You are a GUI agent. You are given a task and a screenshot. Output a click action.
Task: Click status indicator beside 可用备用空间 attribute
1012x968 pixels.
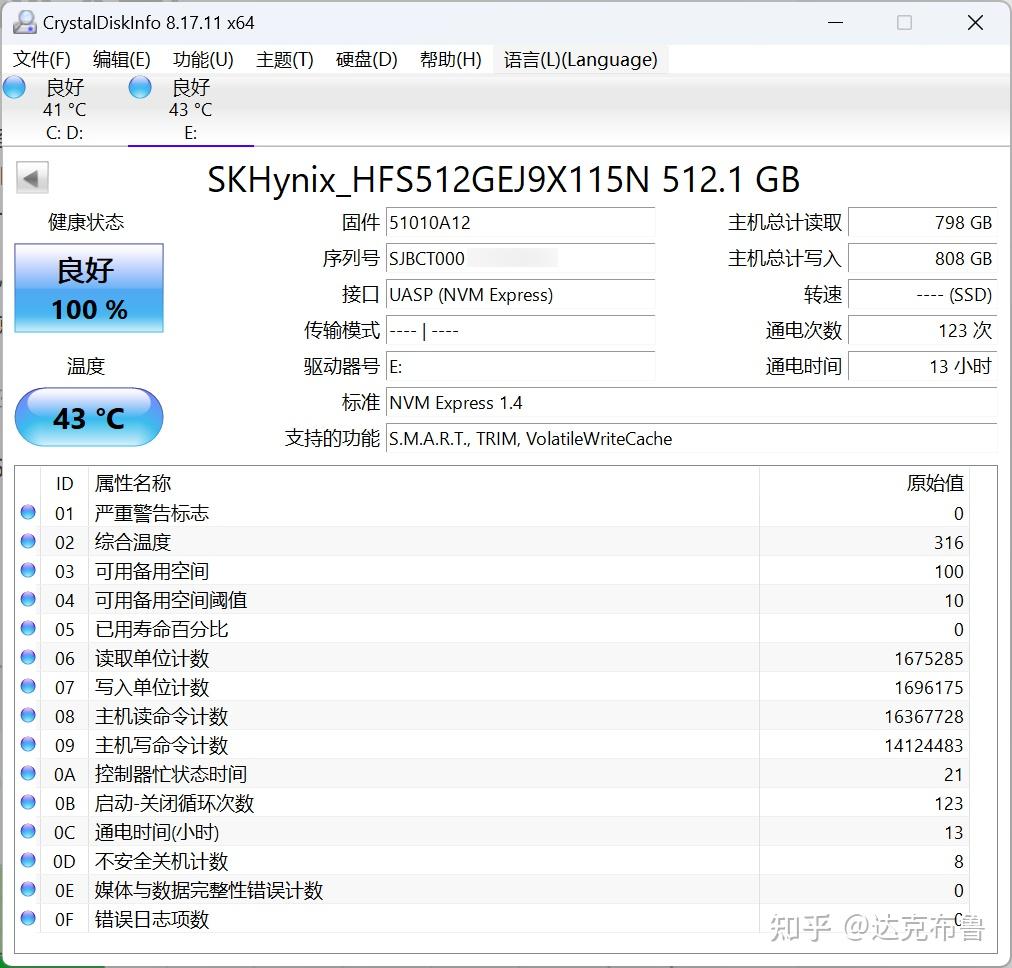coord(27,570)
